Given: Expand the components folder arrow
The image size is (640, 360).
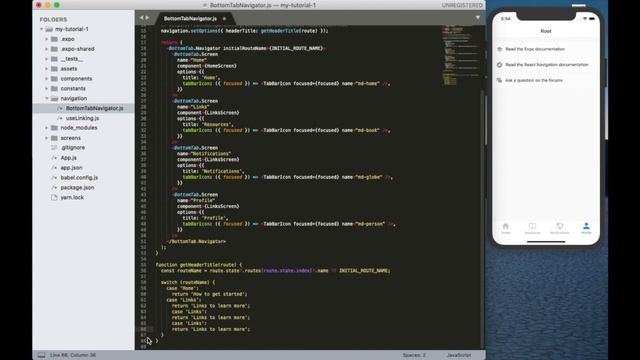Looking at the screenshot, I should tap(47, 78).
